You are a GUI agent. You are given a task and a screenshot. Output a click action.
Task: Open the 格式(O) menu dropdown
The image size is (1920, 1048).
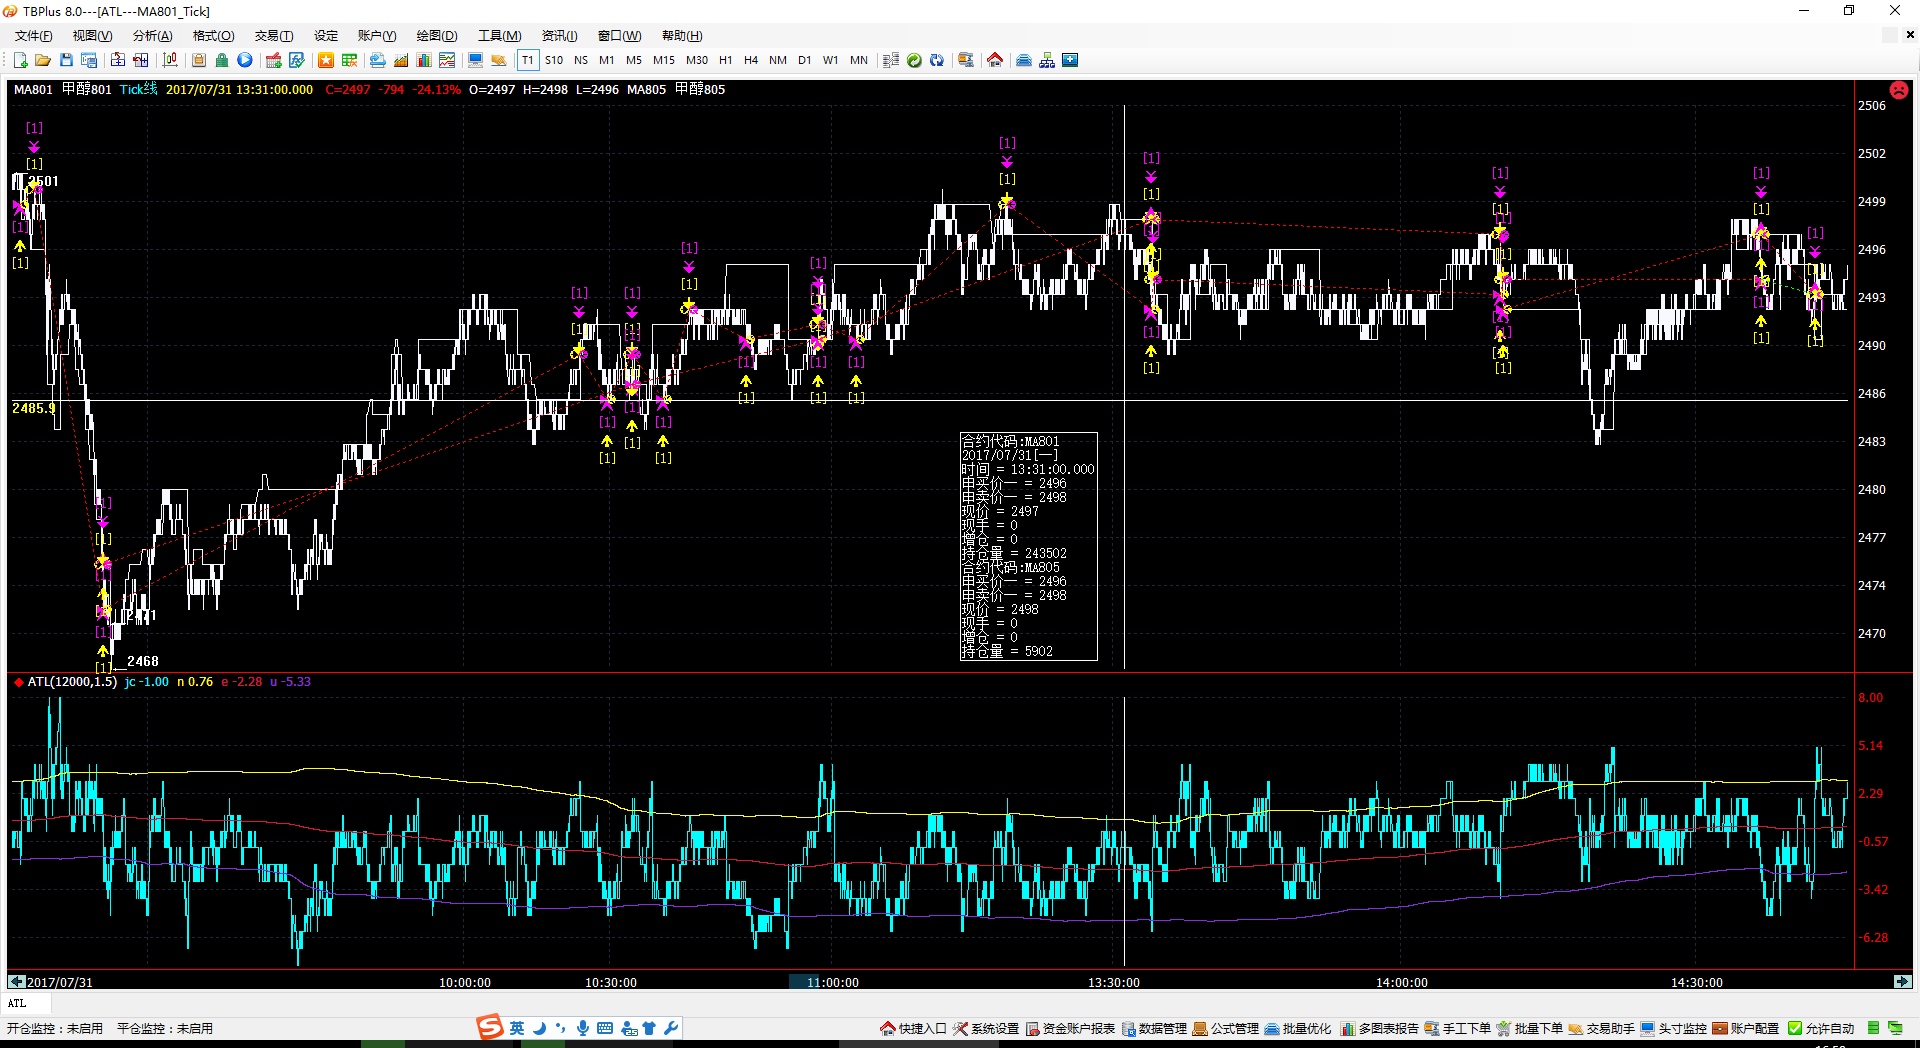[x=213, y=36]
